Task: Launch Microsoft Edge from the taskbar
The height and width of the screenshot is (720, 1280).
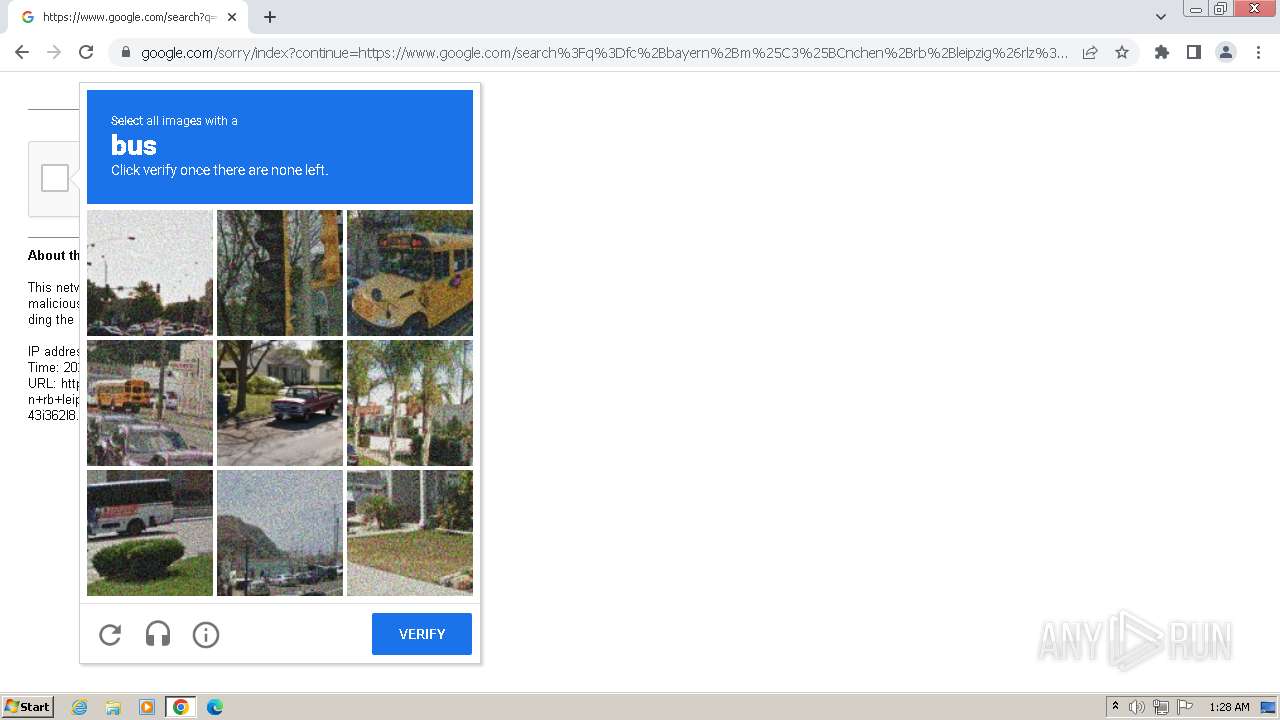Action: click(x=215, y=707)
